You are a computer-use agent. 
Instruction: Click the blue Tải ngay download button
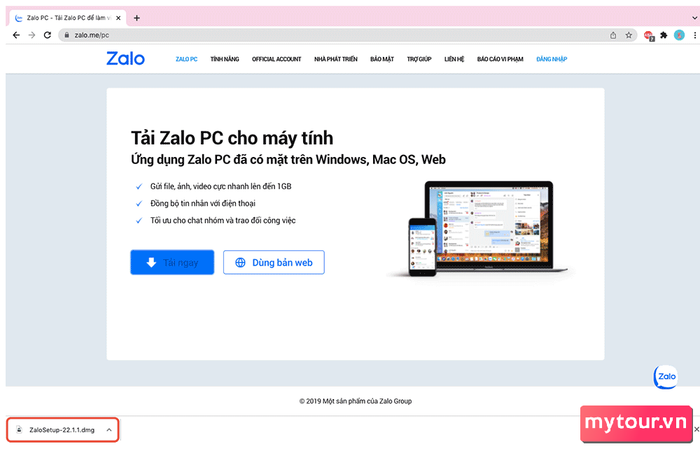tap(172, 262)
